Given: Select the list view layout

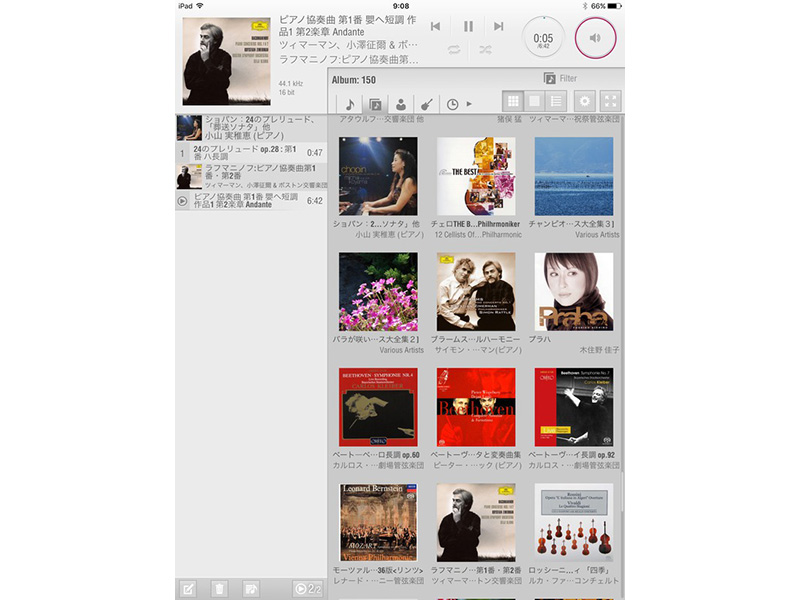Looking at the screenshot, I should pyautogui.click(x=556, y=101).
